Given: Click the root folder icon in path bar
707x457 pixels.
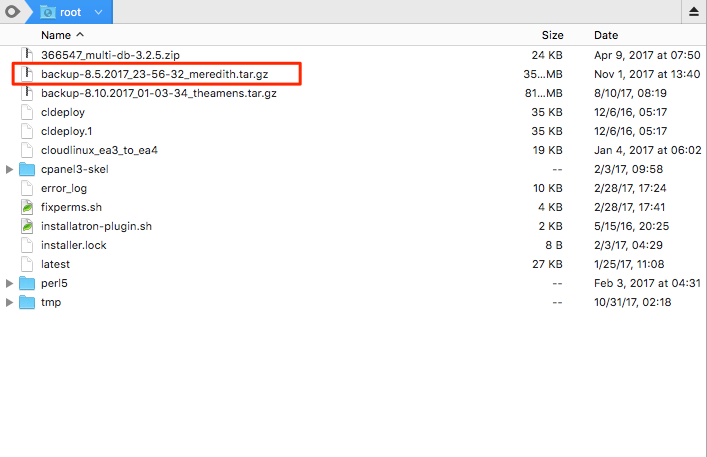Looking at the screenshot, I should tap(48, 12).
